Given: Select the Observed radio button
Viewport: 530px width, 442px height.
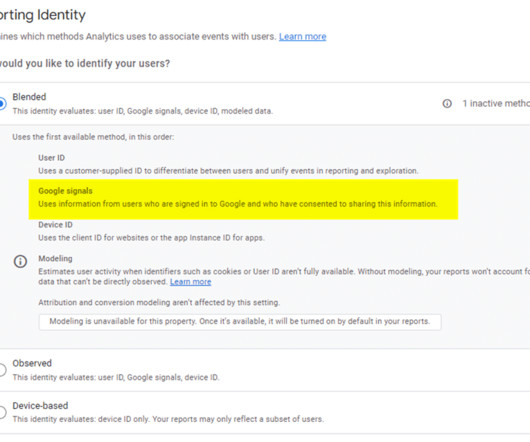Looking at the screenshot, I should point(2,370).
